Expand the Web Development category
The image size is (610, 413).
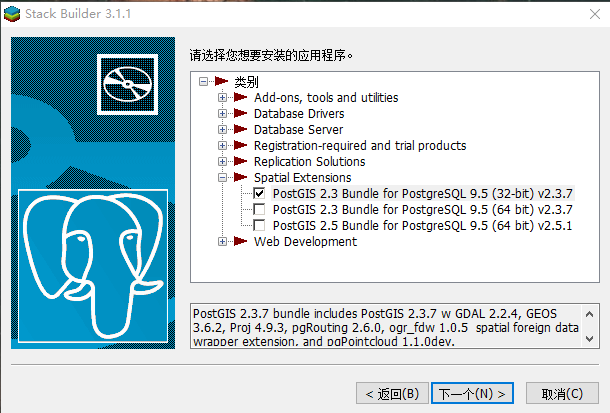pos(223,241)
